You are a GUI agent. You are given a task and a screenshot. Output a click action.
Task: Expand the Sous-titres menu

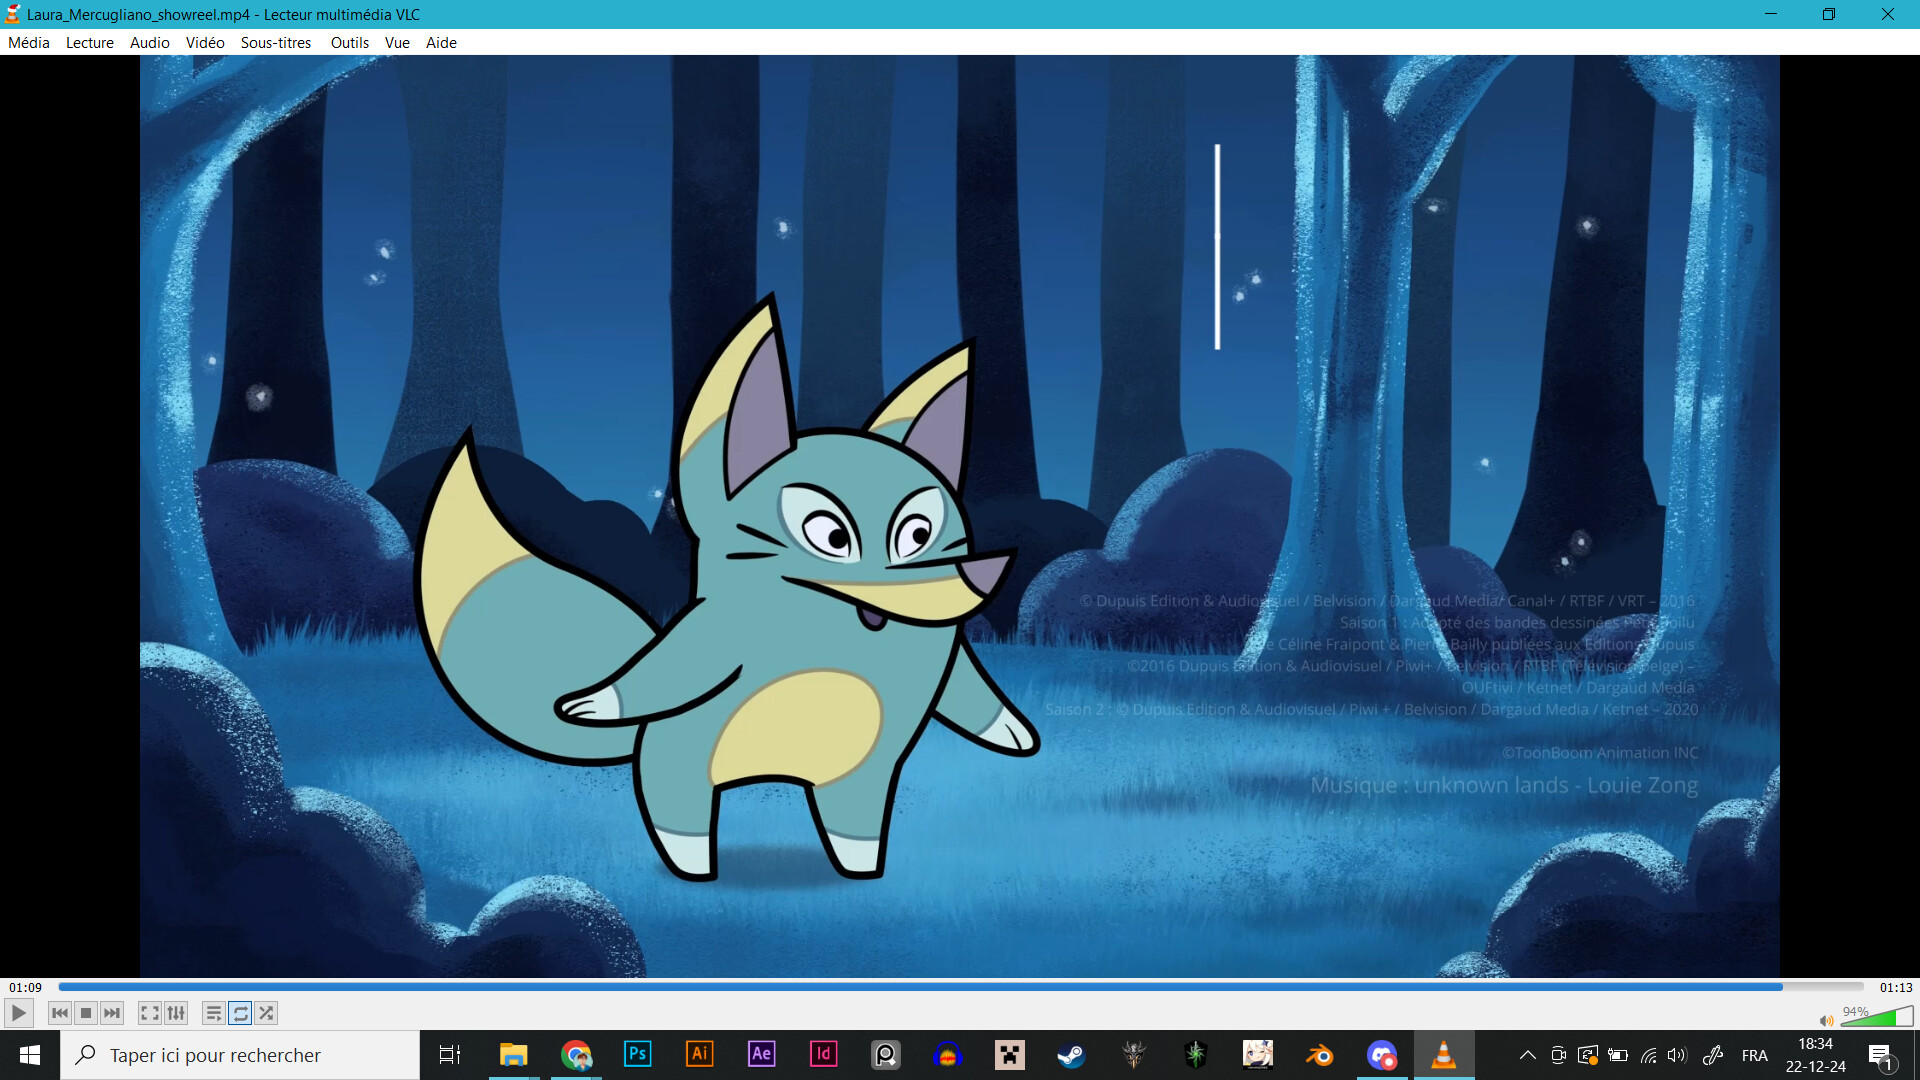pyautogui.click(x=276, y=42)
